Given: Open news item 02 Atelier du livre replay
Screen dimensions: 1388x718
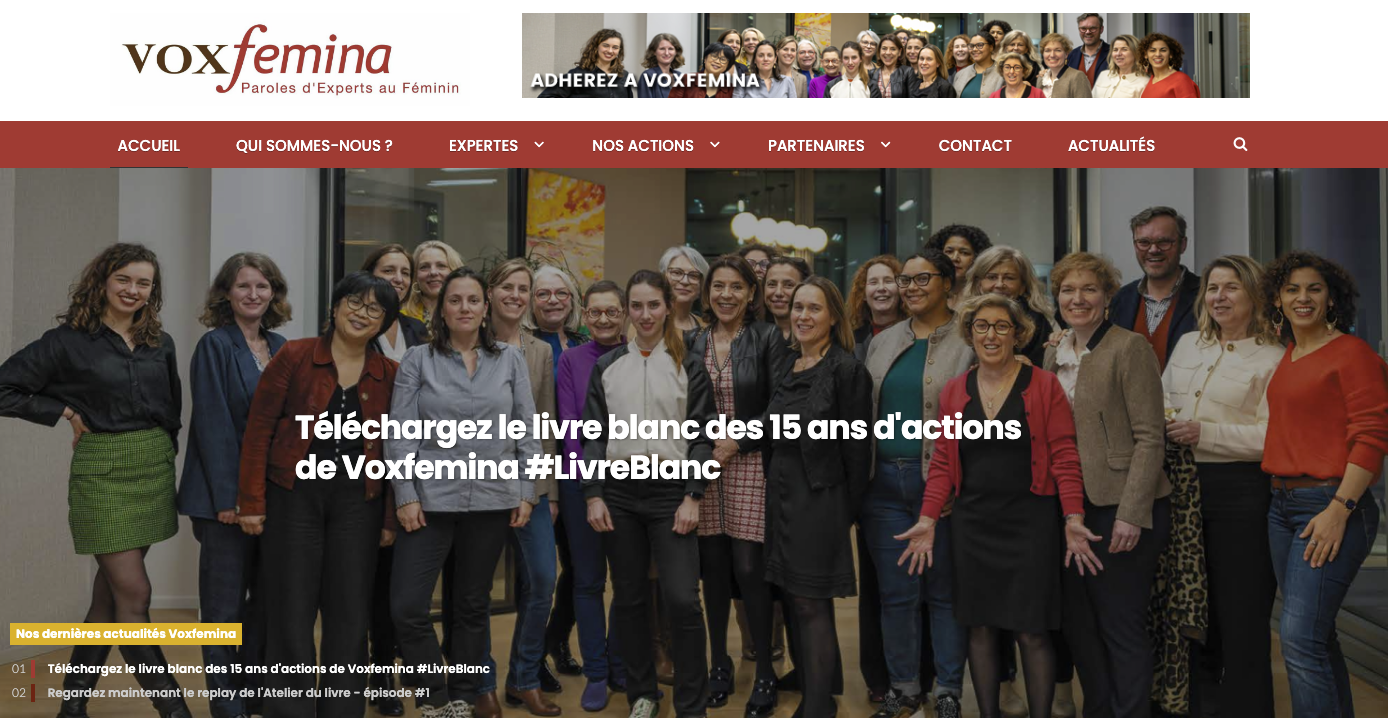Looking at the screenshot, I should coord(239,692).
